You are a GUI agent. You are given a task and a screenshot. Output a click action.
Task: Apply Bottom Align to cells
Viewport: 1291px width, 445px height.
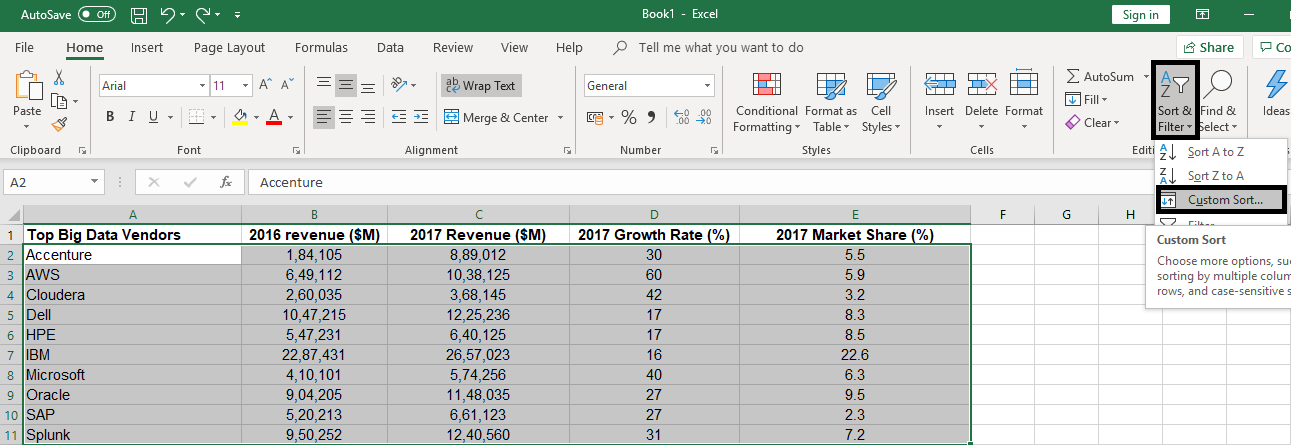[x=368, y=86]
